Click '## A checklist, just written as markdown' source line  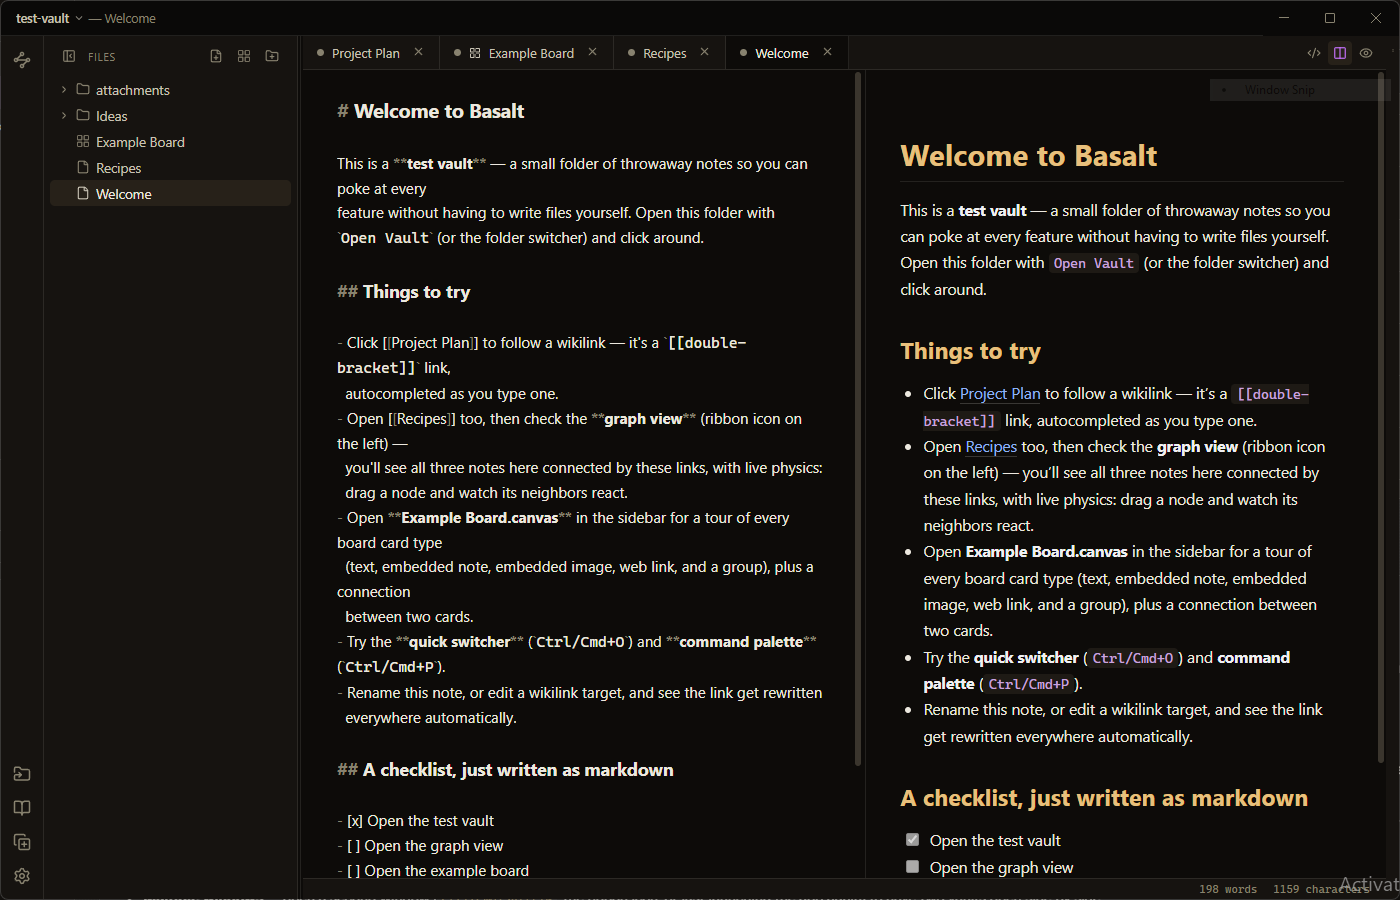pos(505,770)
